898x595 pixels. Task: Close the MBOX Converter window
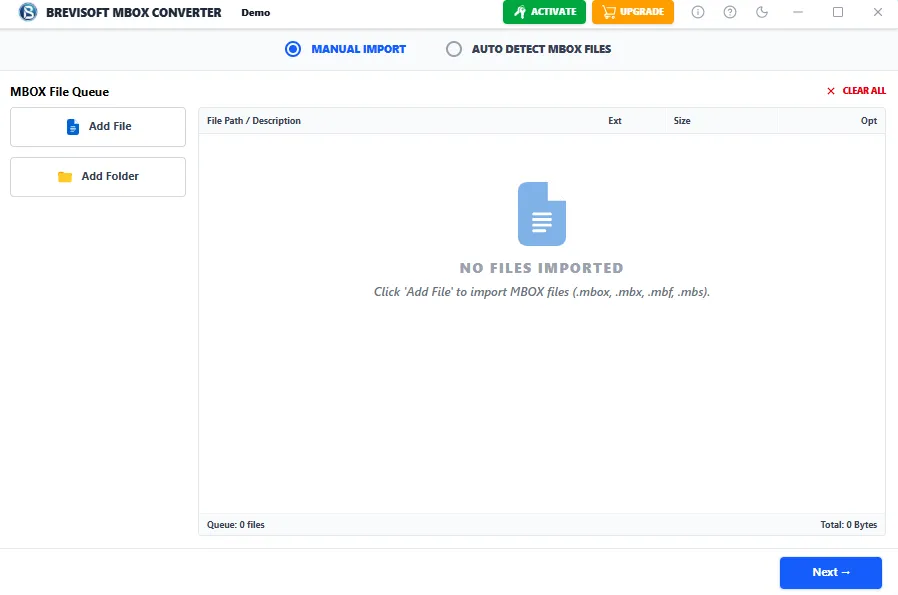pos(877,12)
